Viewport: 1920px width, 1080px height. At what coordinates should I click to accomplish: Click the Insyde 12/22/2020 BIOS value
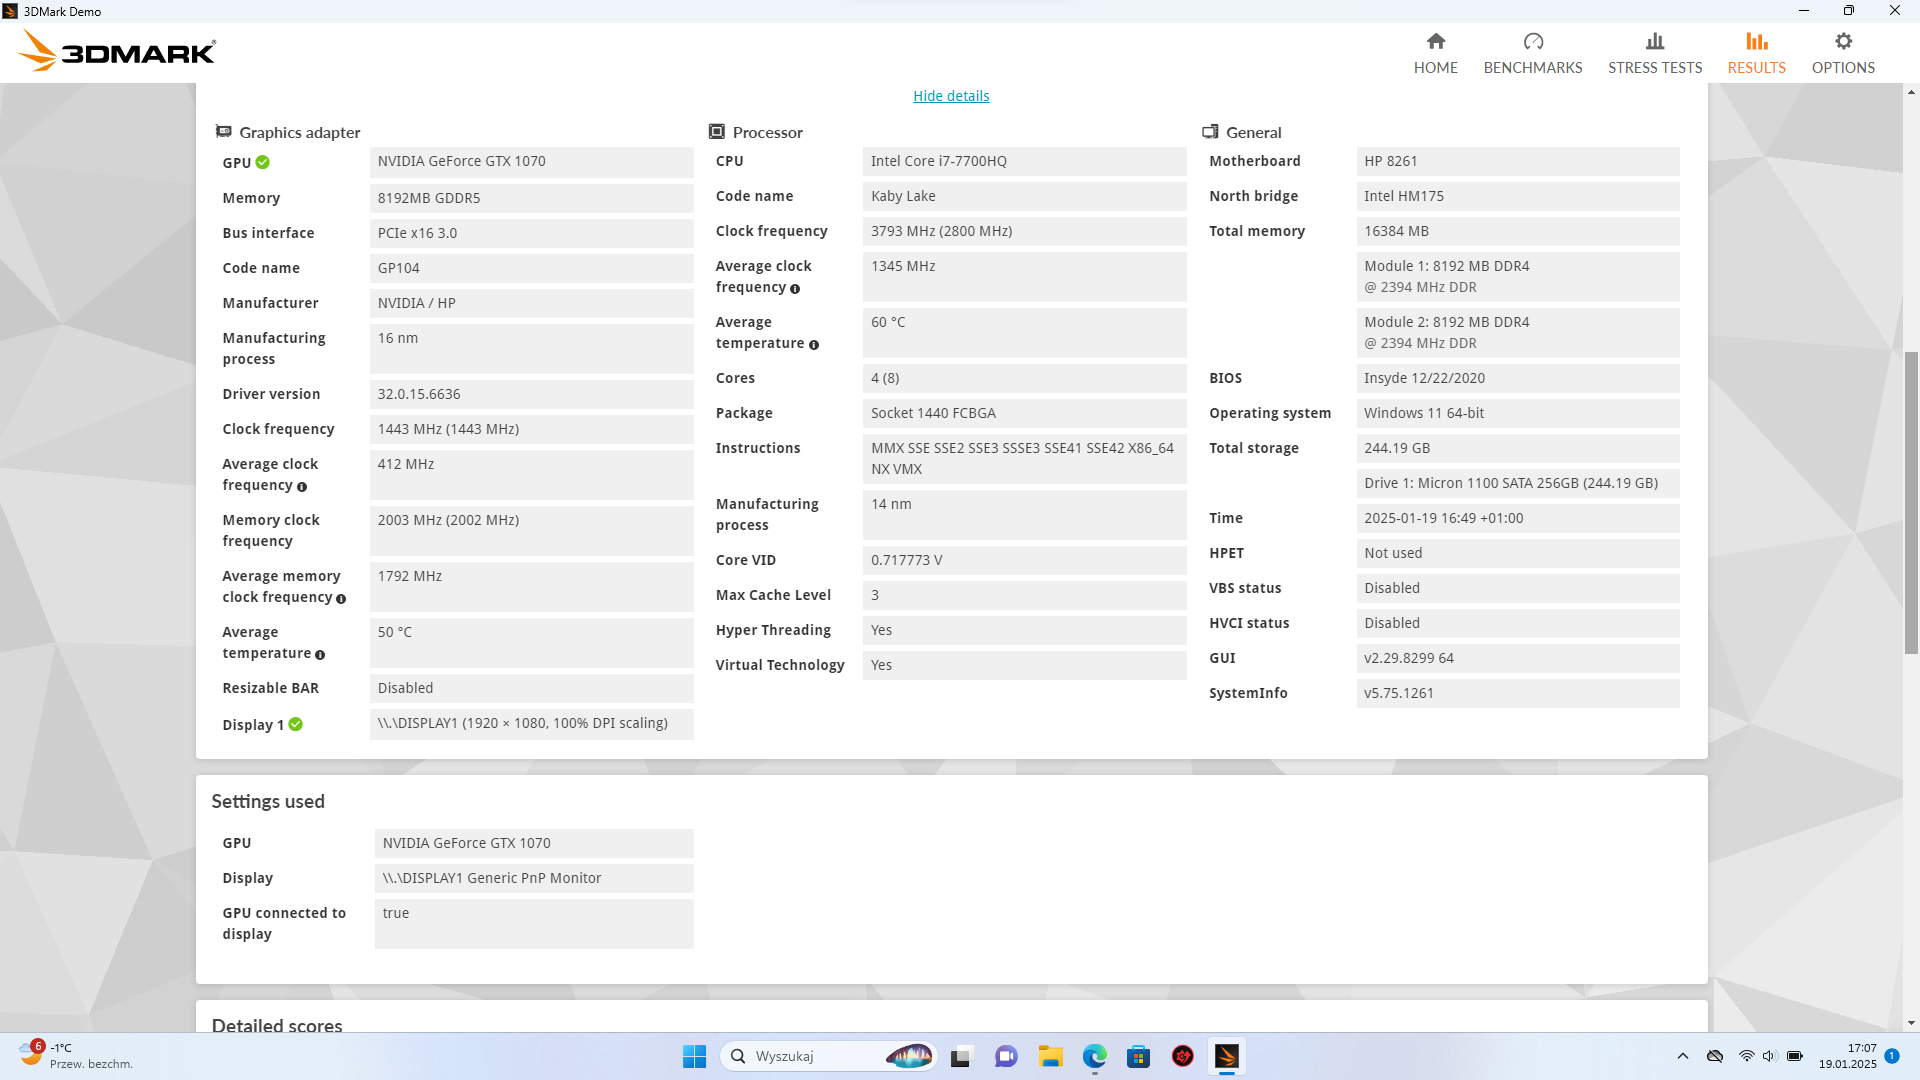click(x=1517, y=378)
